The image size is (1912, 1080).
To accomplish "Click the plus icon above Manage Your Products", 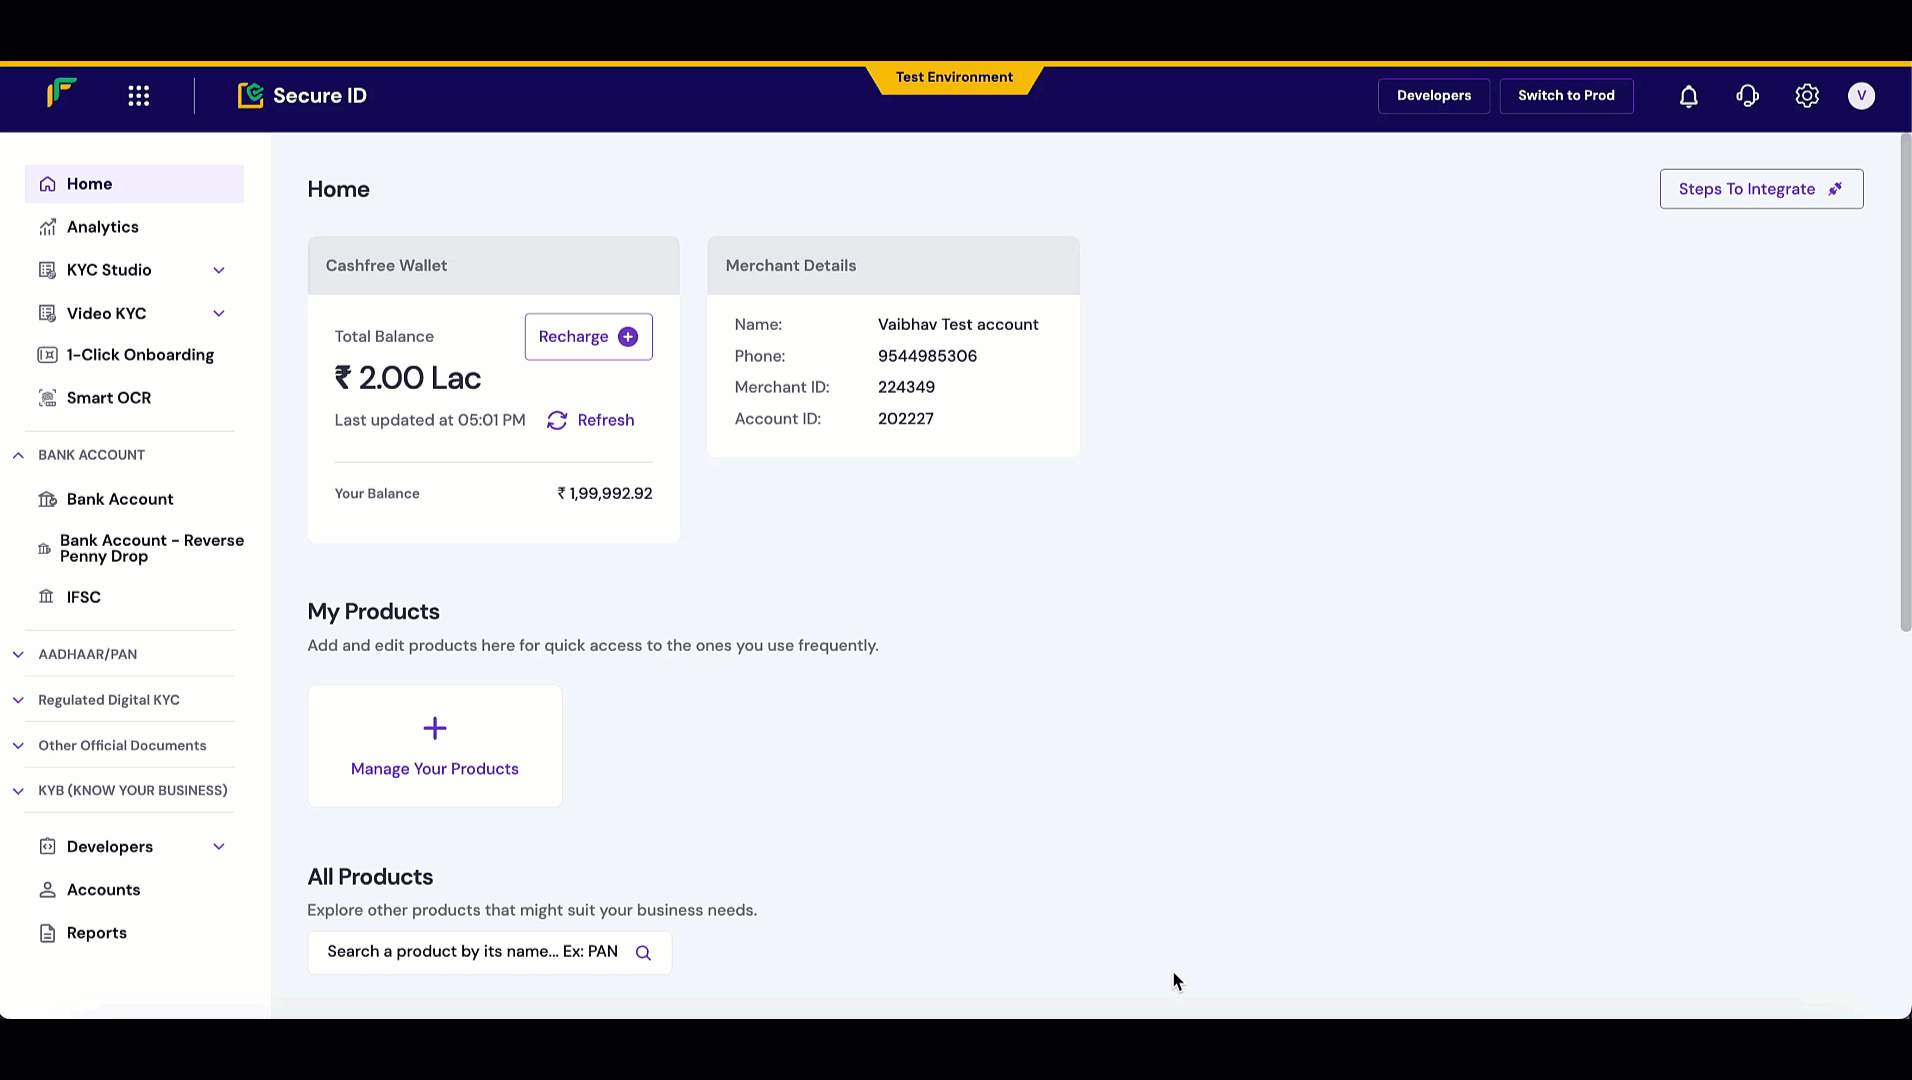I will 435,728.
